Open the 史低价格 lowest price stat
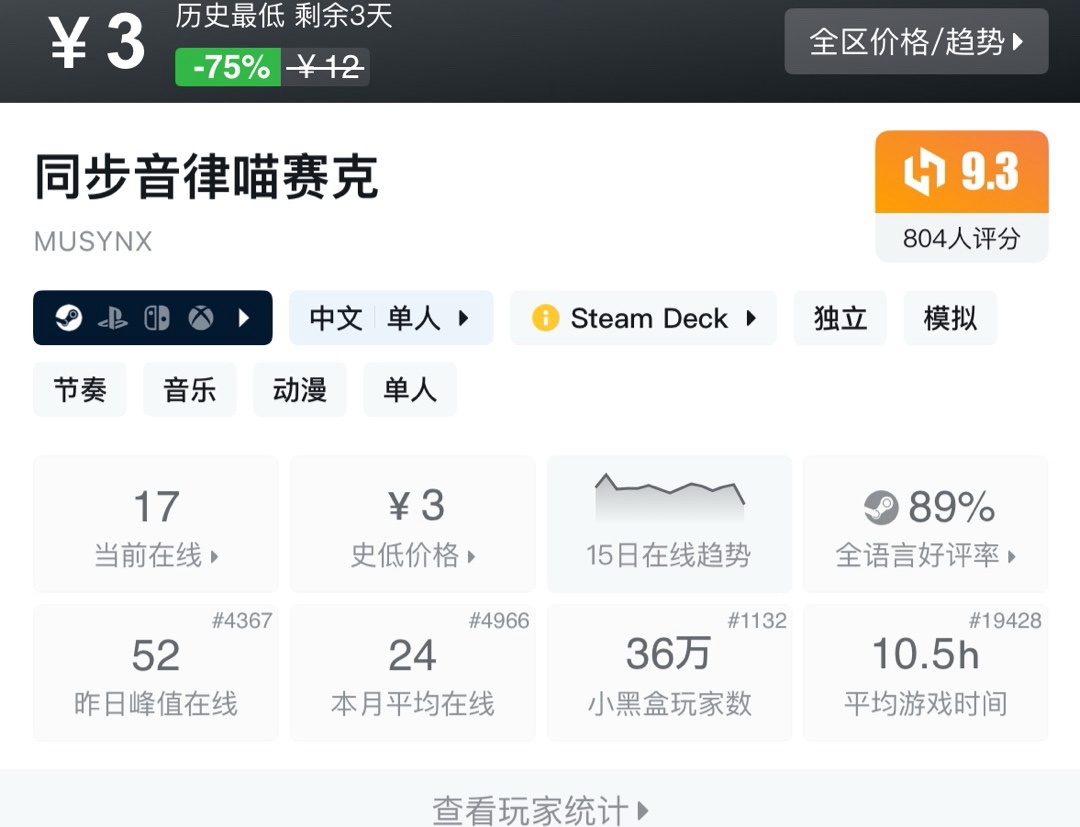 [x=413, y=523]
